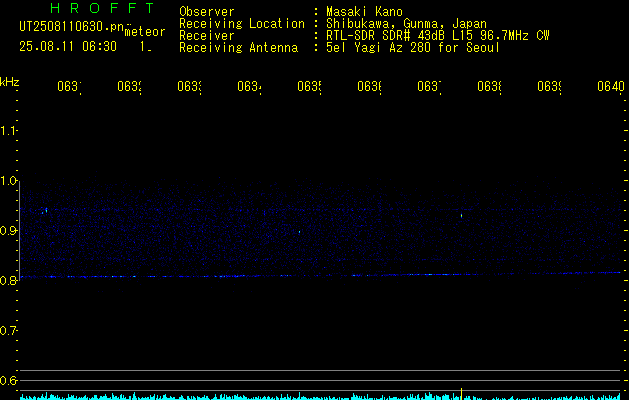The width and height of the screenshot is (629, 400).
Task: Click the 'Receiver' field label
Action: [x=207, y=36]
